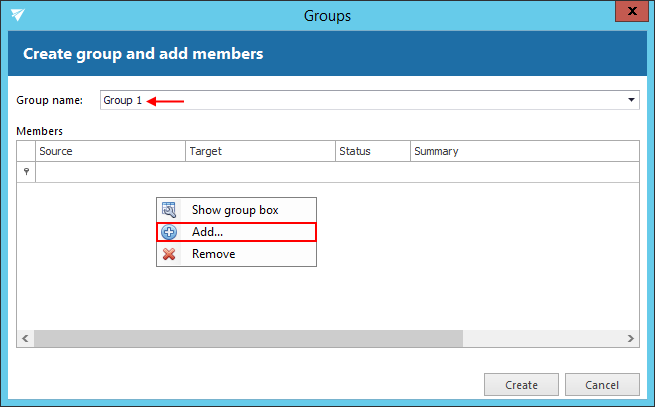Click the filter row cell under Source
Screen dimensions: 655x407
[x=110, y=172]
